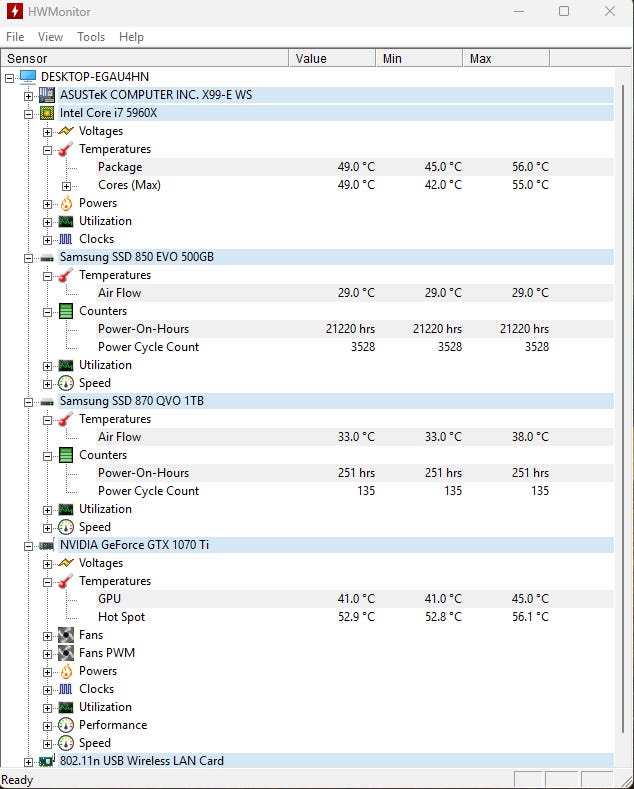Open the View menu
This screenshot has height=789, width=634.
pyautogui.click(x=50, y=37)
